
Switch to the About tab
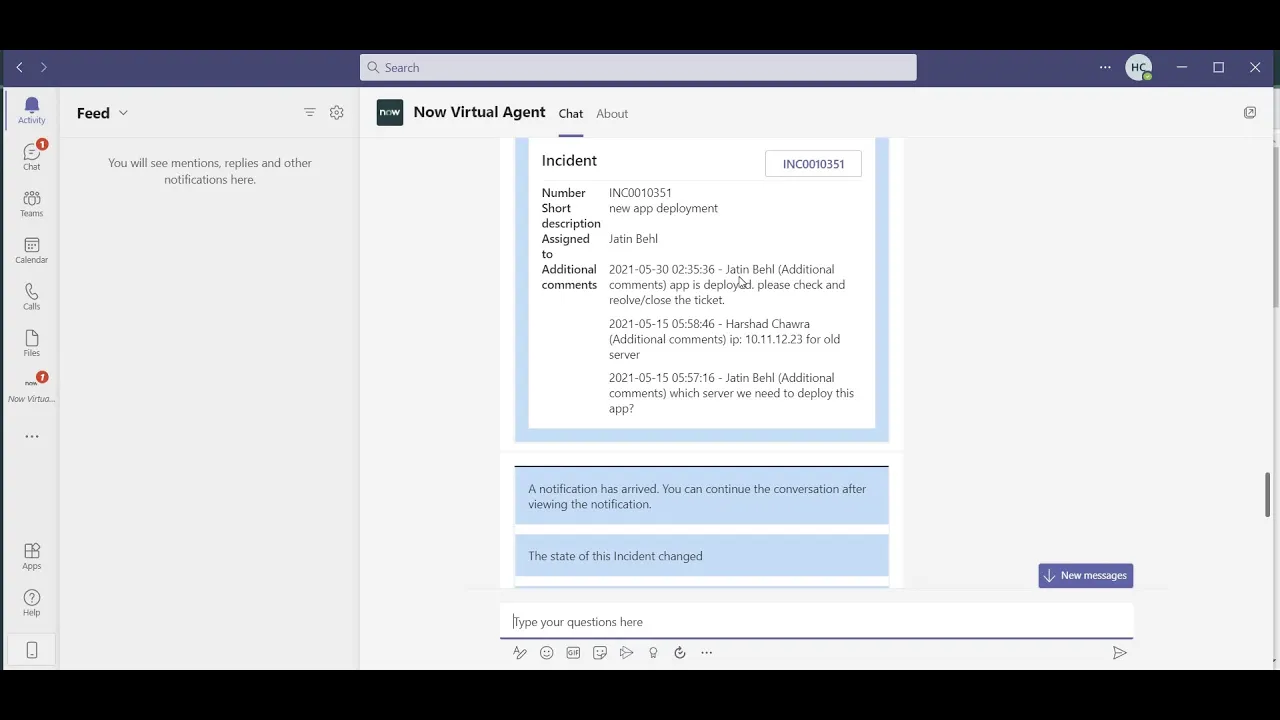[612, 114]
